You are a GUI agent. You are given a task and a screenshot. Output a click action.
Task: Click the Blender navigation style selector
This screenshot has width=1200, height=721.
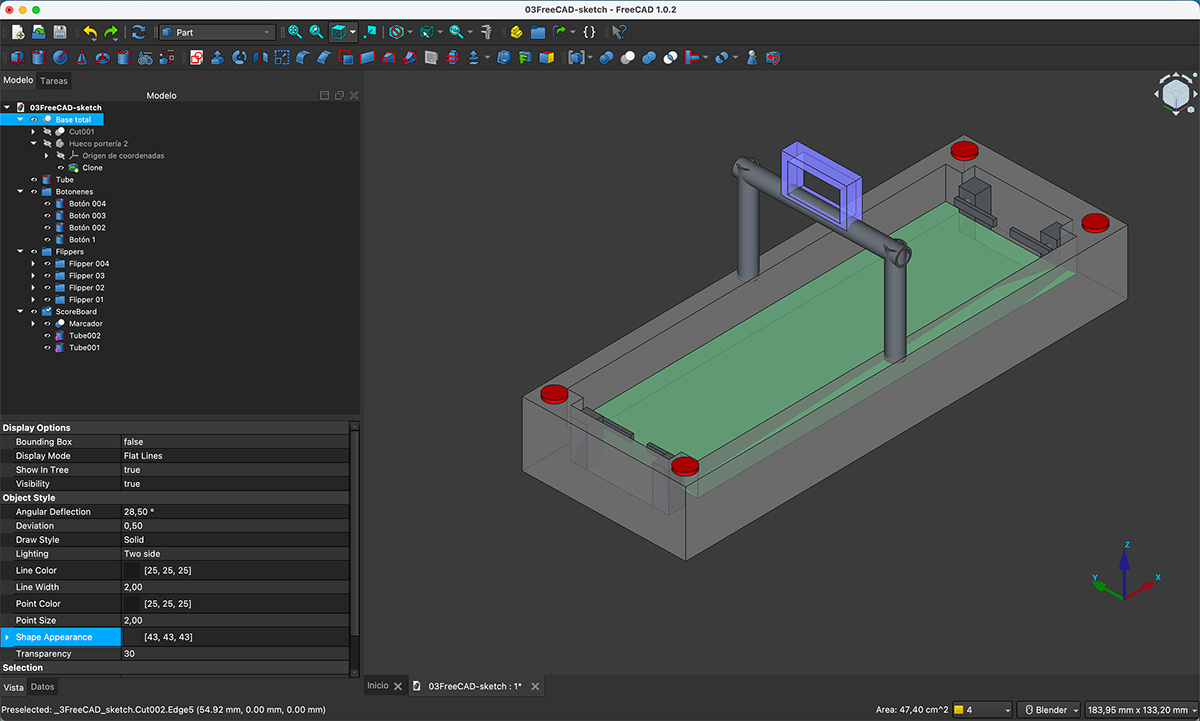tap(1048, 709)
